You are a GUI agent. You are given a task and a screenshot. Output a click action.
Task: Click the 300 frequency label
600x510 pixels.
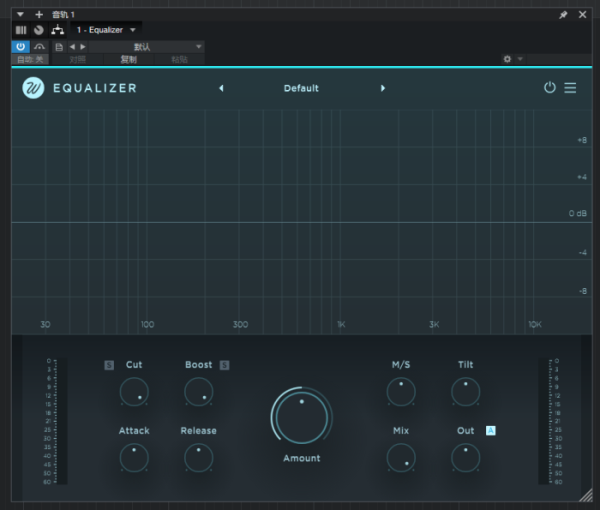click(x=240, y=324)
